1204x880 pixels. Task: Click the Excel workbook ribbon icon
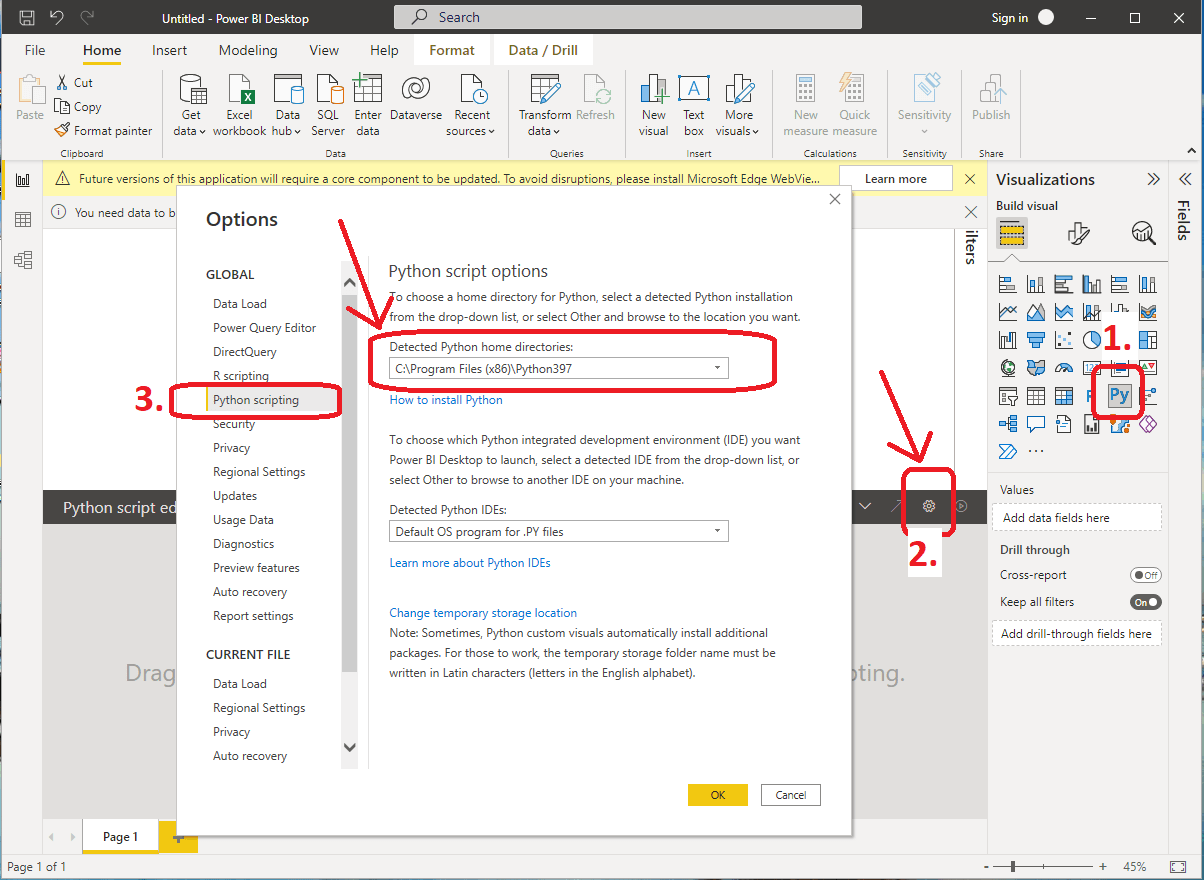coord(240,104)
